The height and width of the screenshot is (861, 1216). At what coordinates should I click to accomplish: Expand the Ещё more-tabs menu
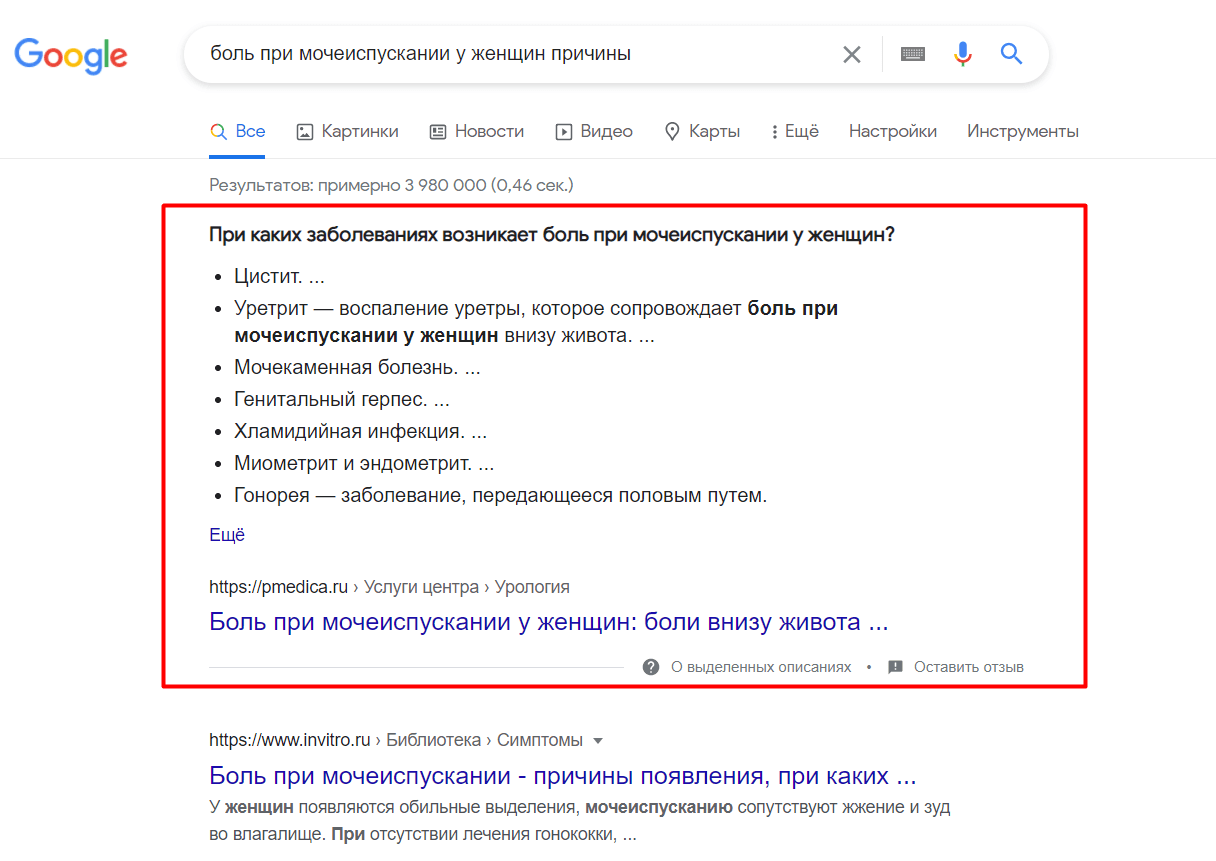coord(795,131)
